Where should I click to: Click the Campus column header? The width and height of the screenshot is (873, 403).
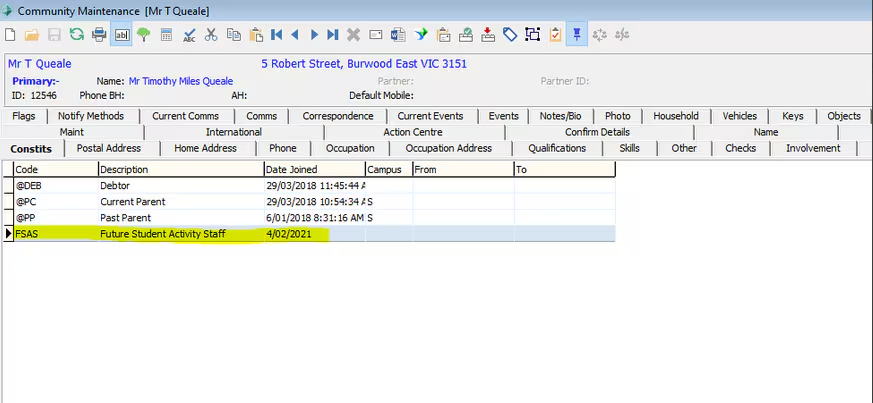pyautogui.click(x=389, y=169)
